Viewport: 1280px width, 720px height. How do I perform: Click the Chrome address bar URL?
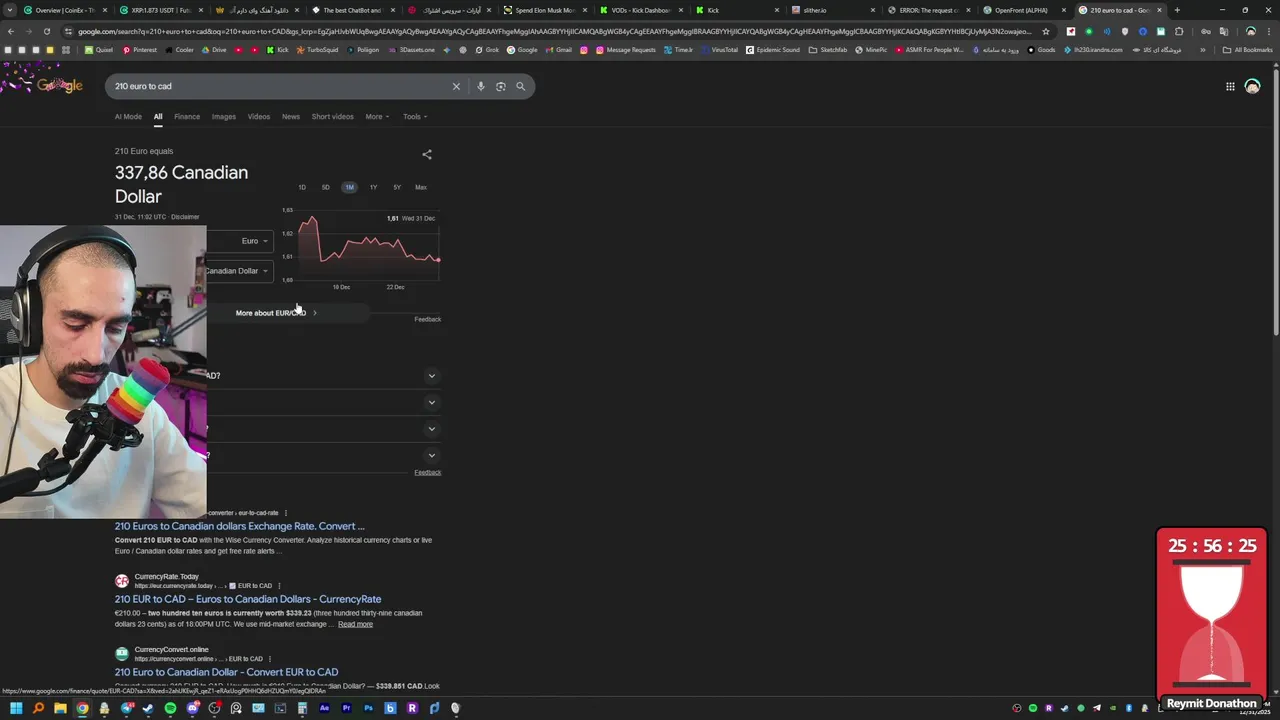click(x=555, y=31)
